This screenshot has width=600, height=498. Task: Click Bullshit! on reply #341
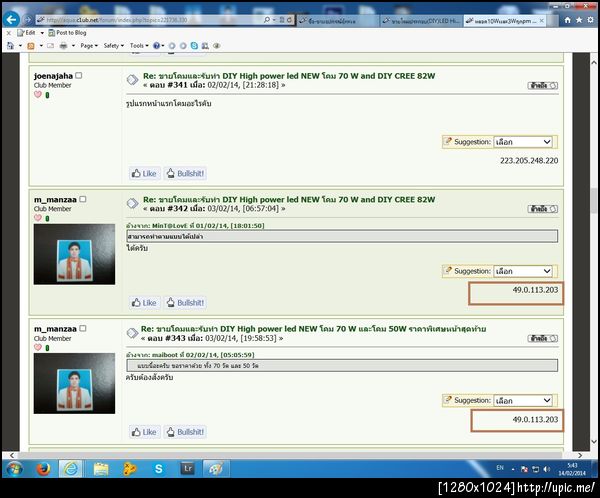pyautogui.click(x=186, y=173)
